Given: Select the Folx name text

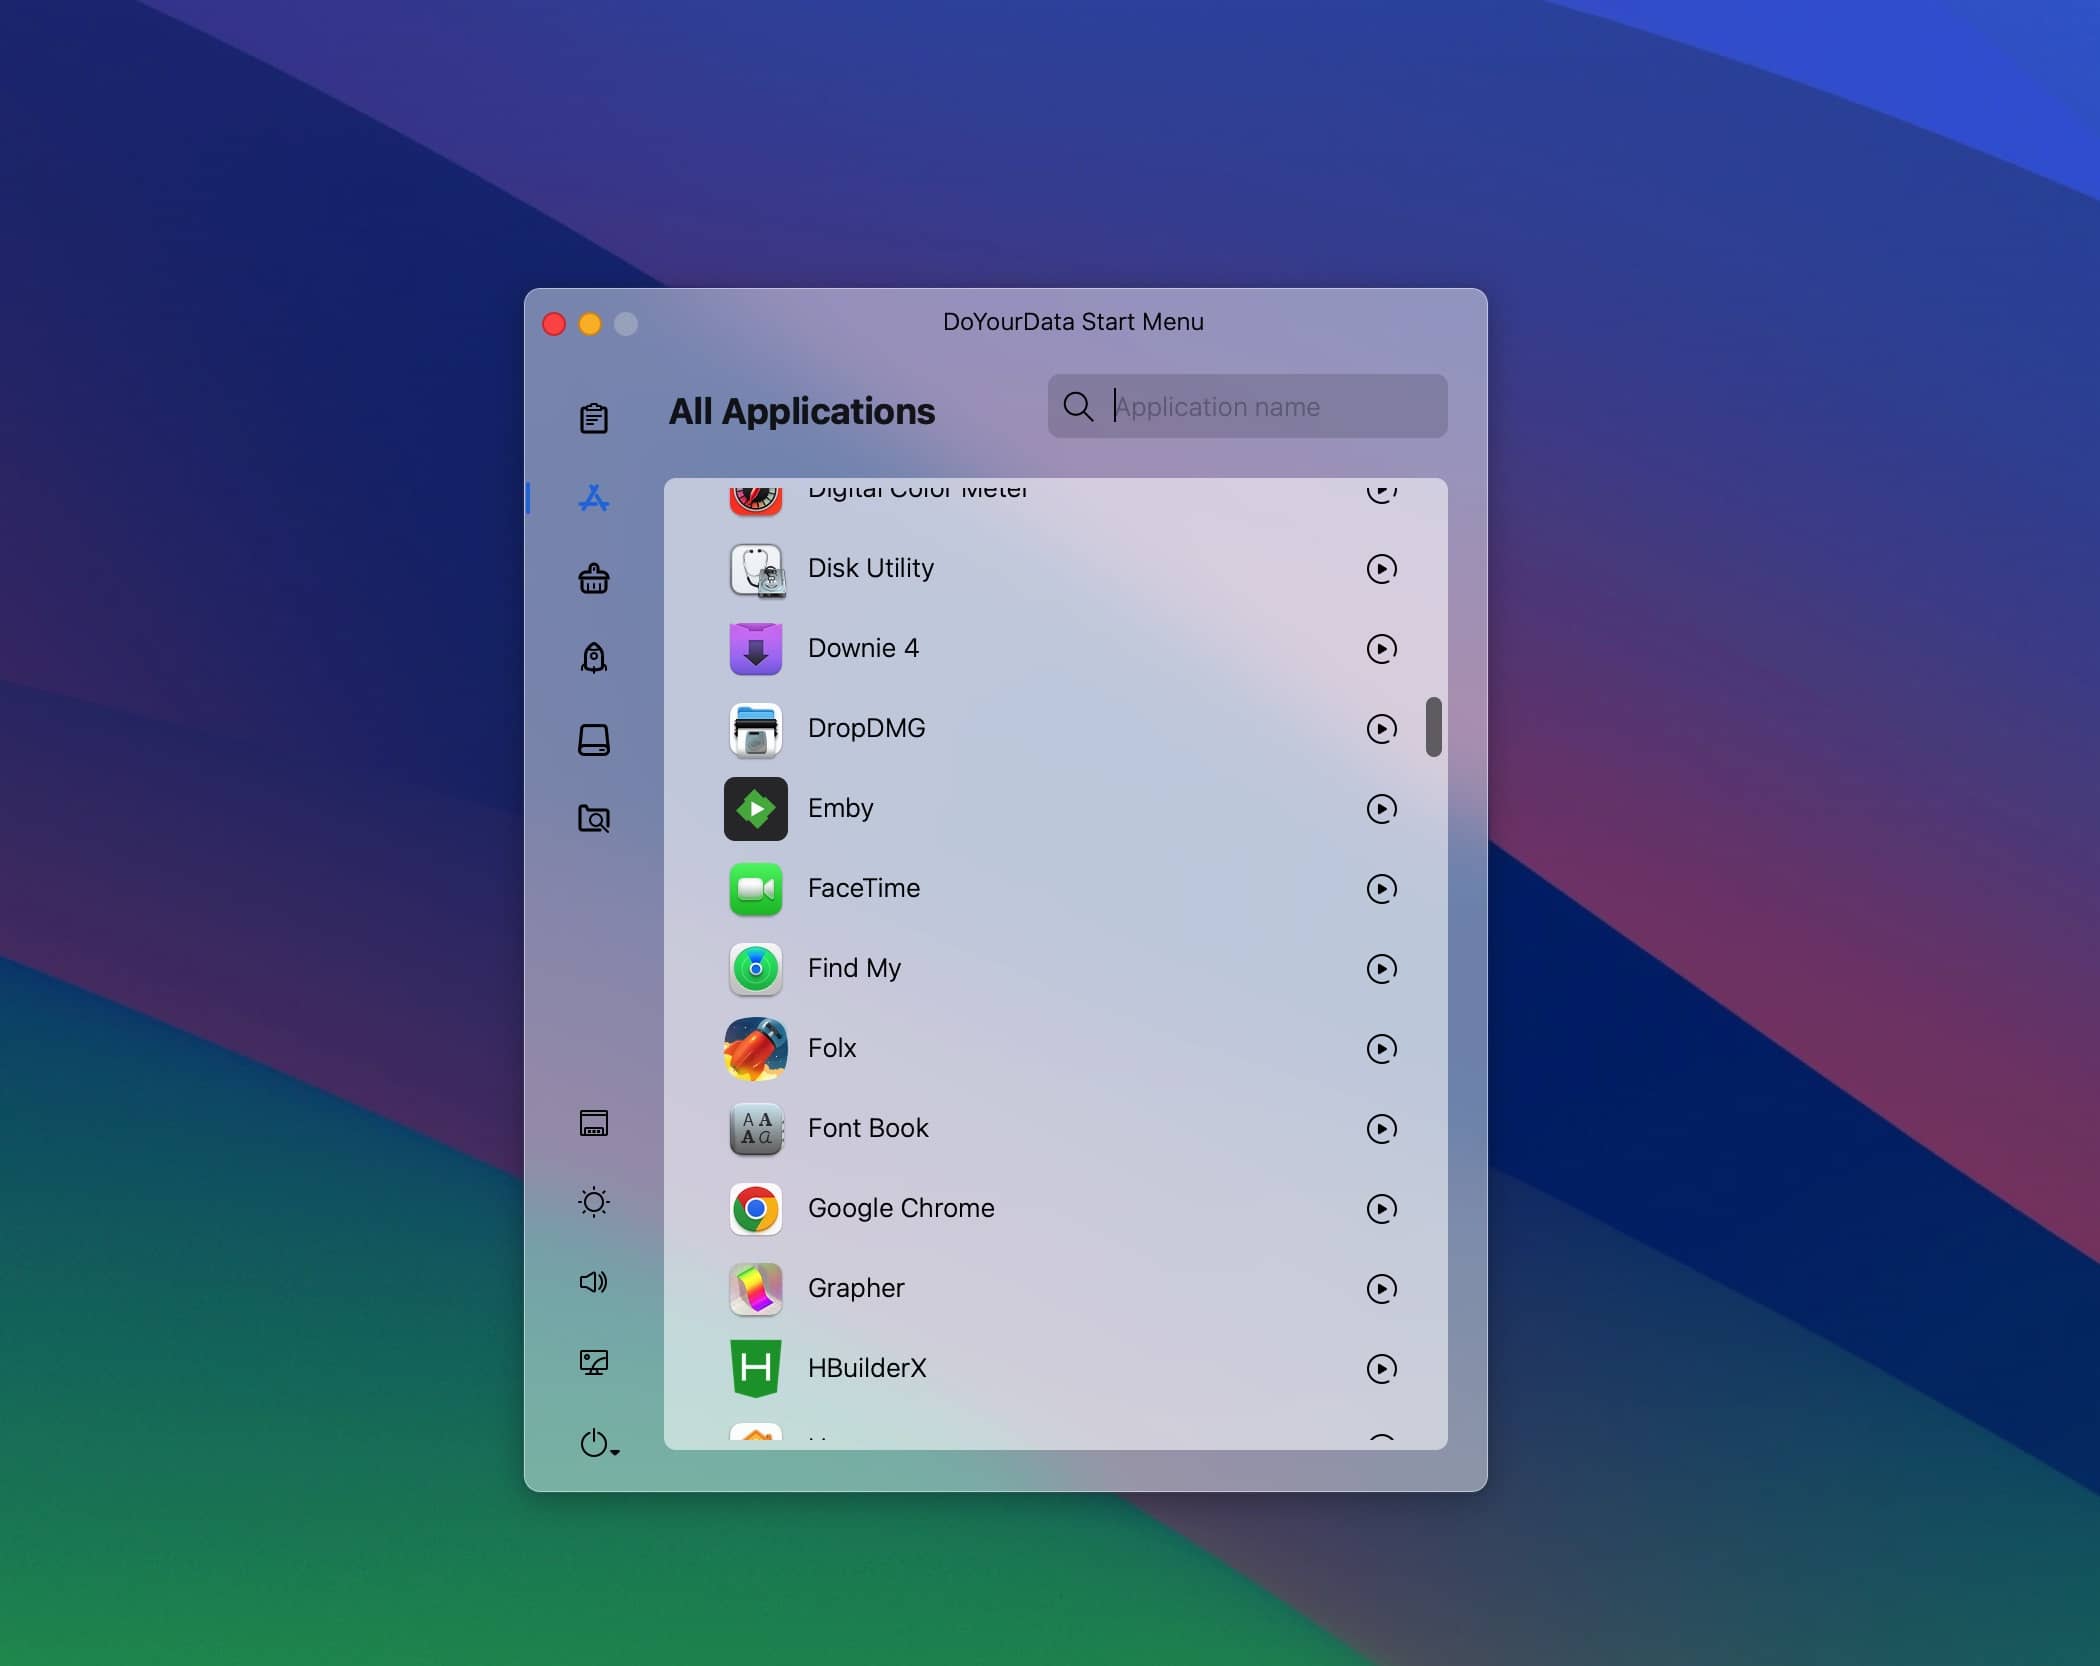Looking at the screenshot, I should (x=832, y=1048).
